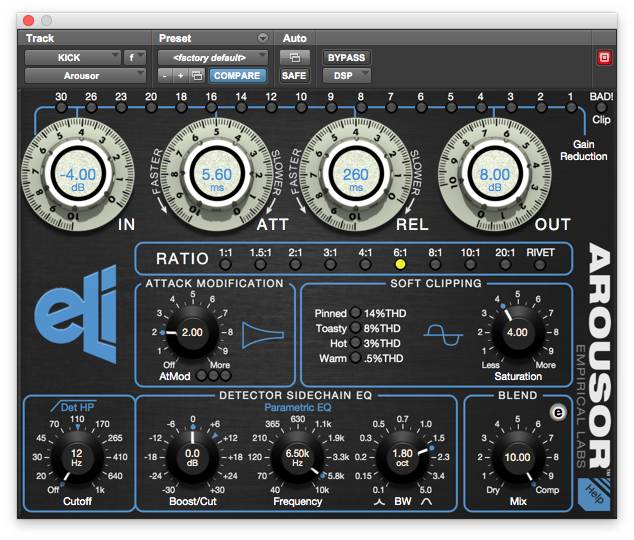Open the insert position 'f' dropdown

point(135,58)
